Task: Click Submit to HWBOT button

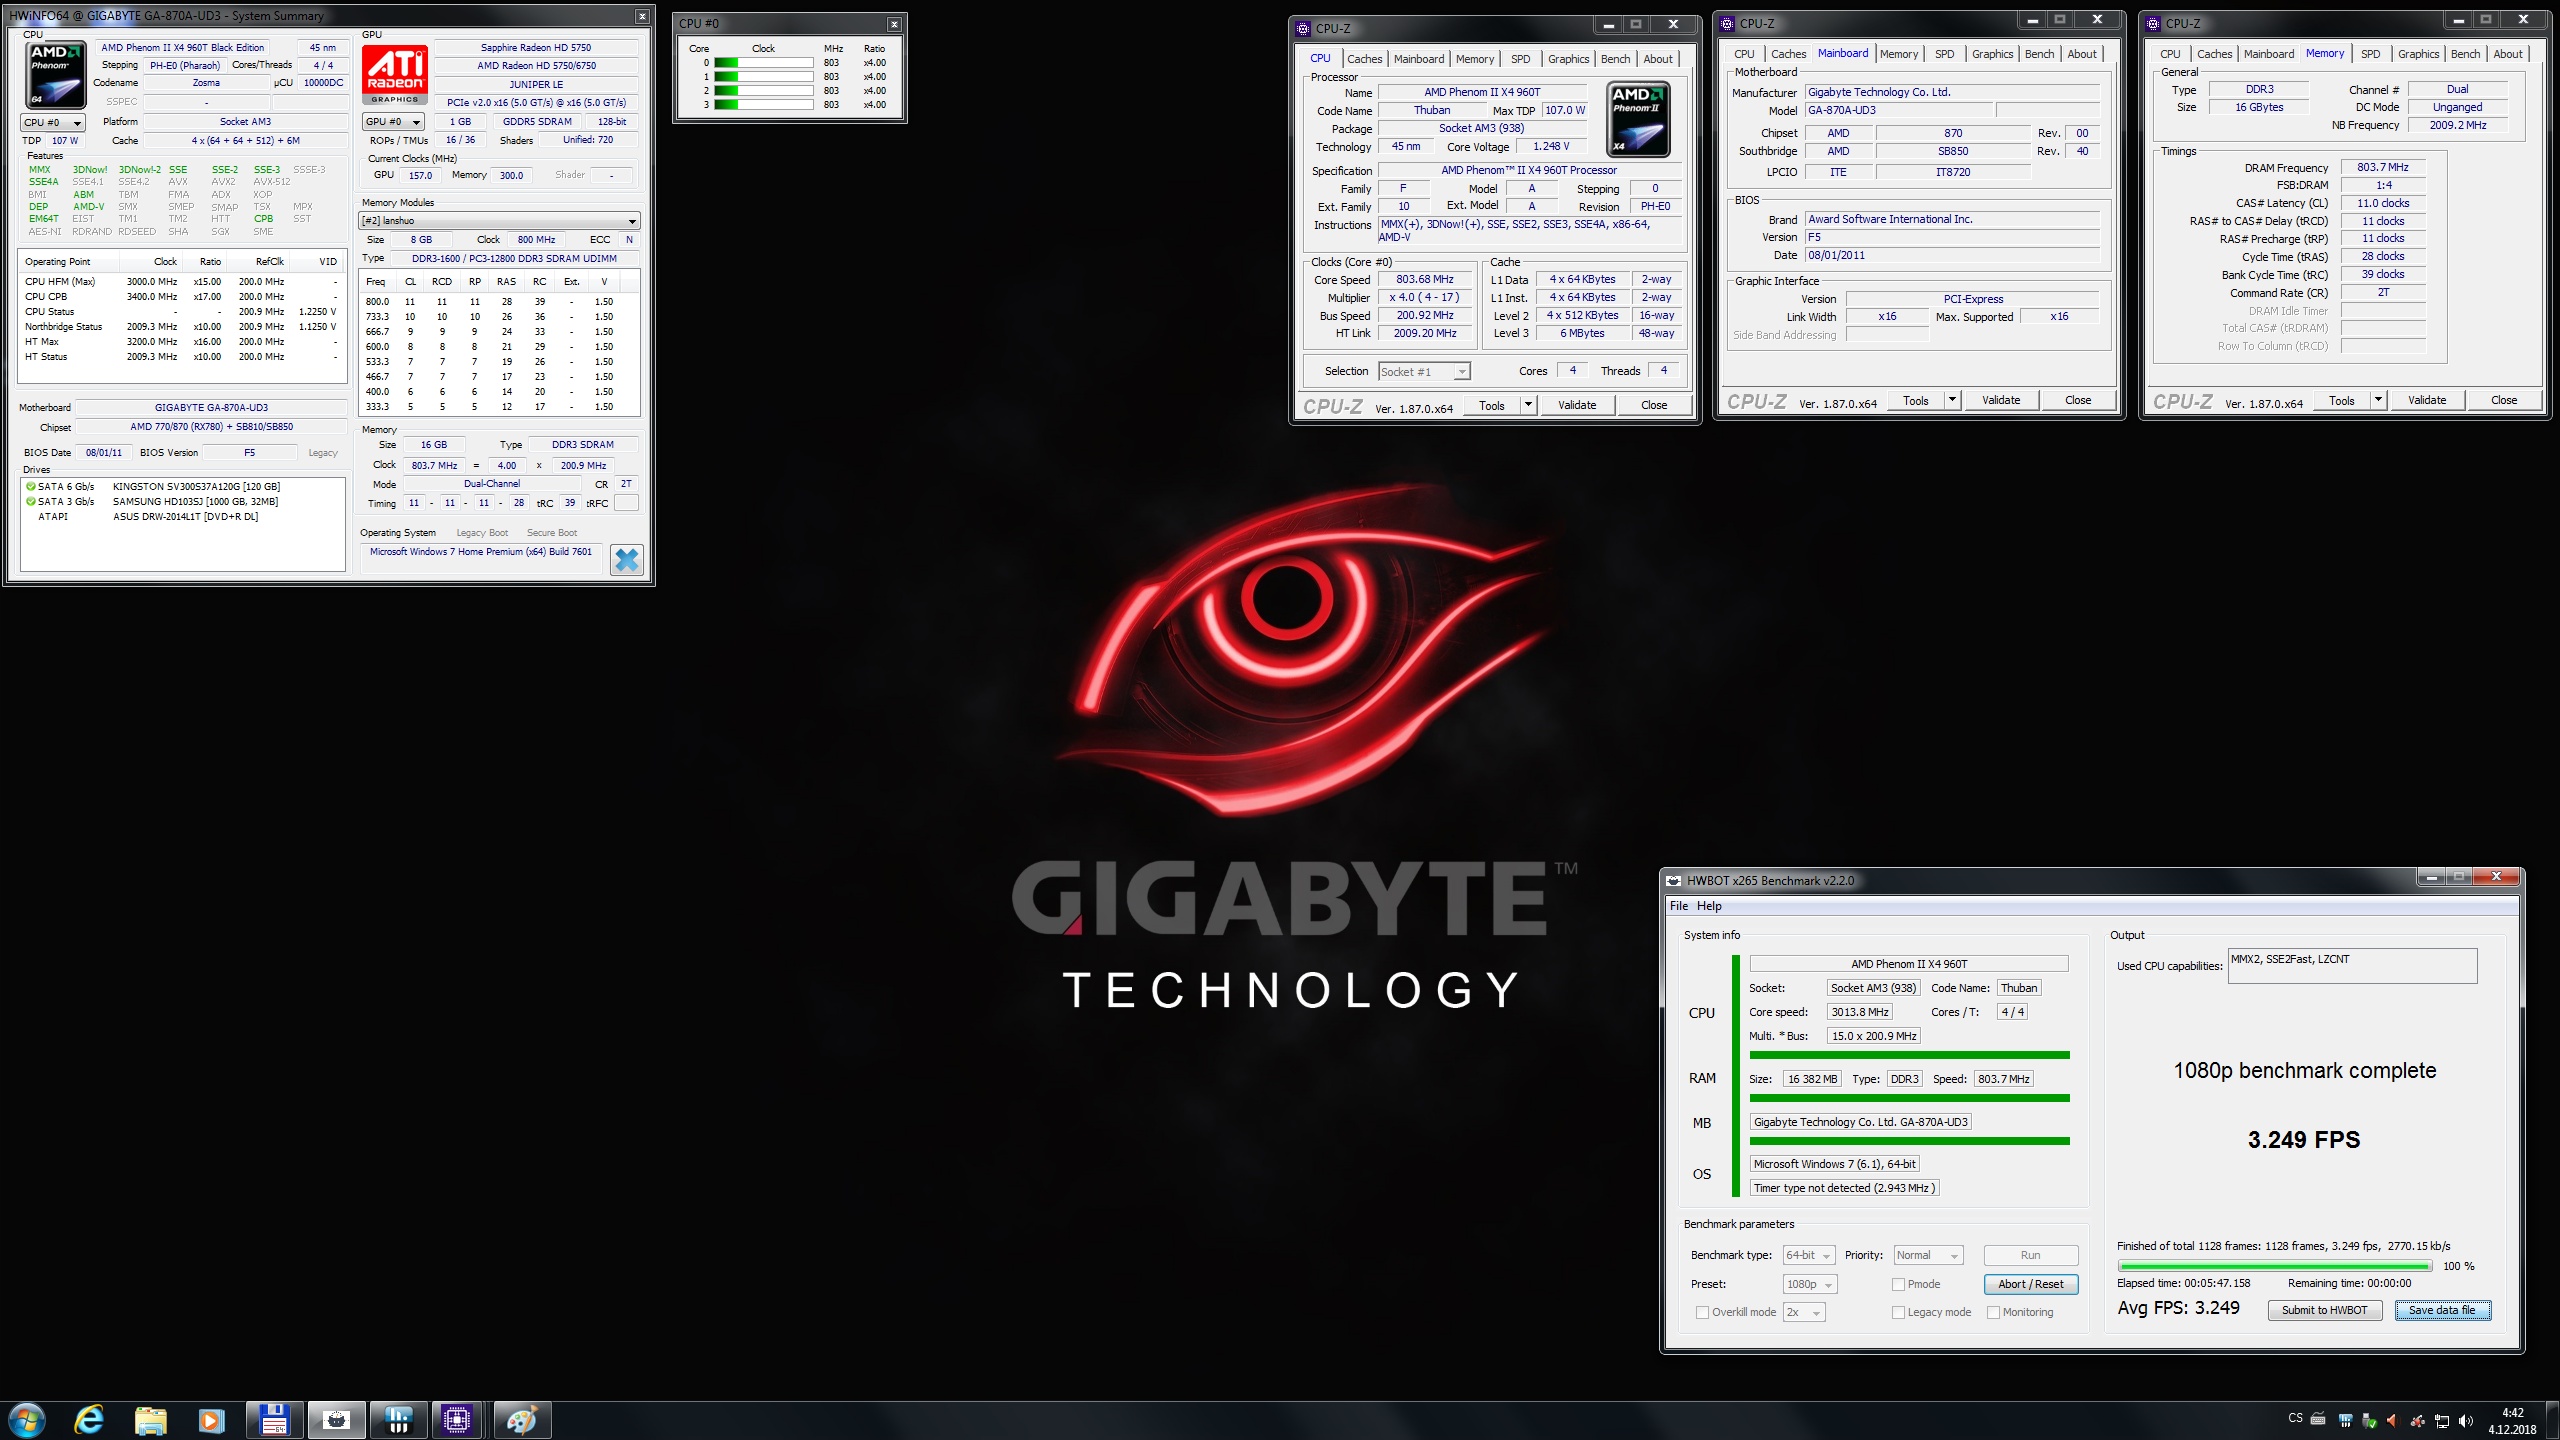Action: [x=2324, y=1310]
